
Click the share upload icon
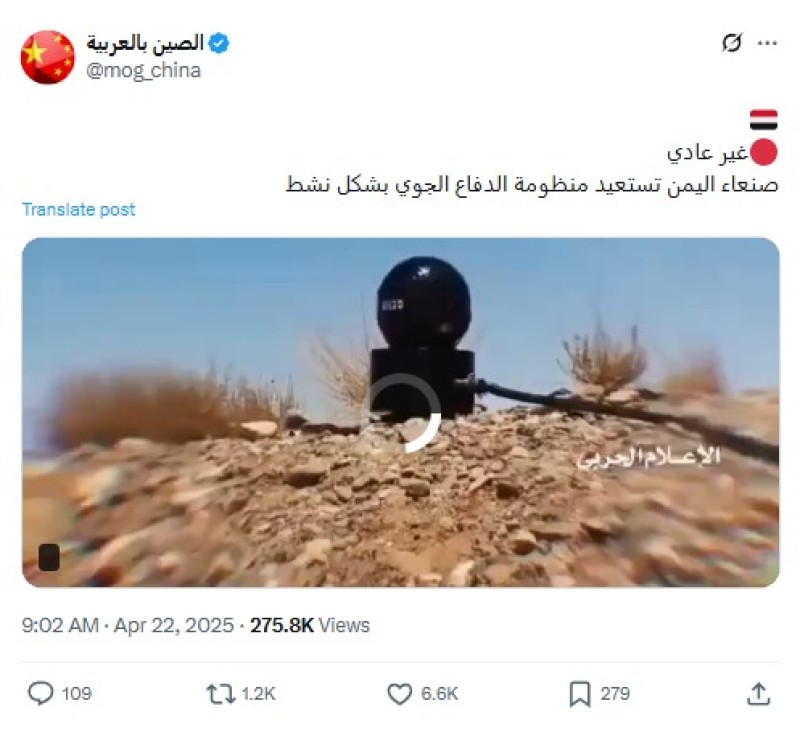tap(759, 694)
